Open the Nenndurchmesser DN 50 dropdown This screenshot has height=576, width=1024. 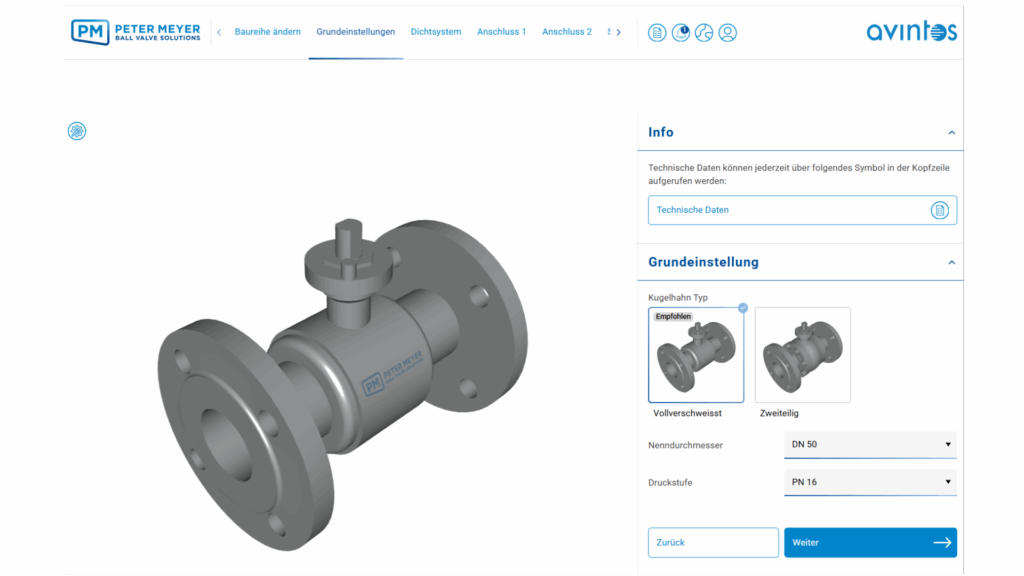[x=870, y=444]
